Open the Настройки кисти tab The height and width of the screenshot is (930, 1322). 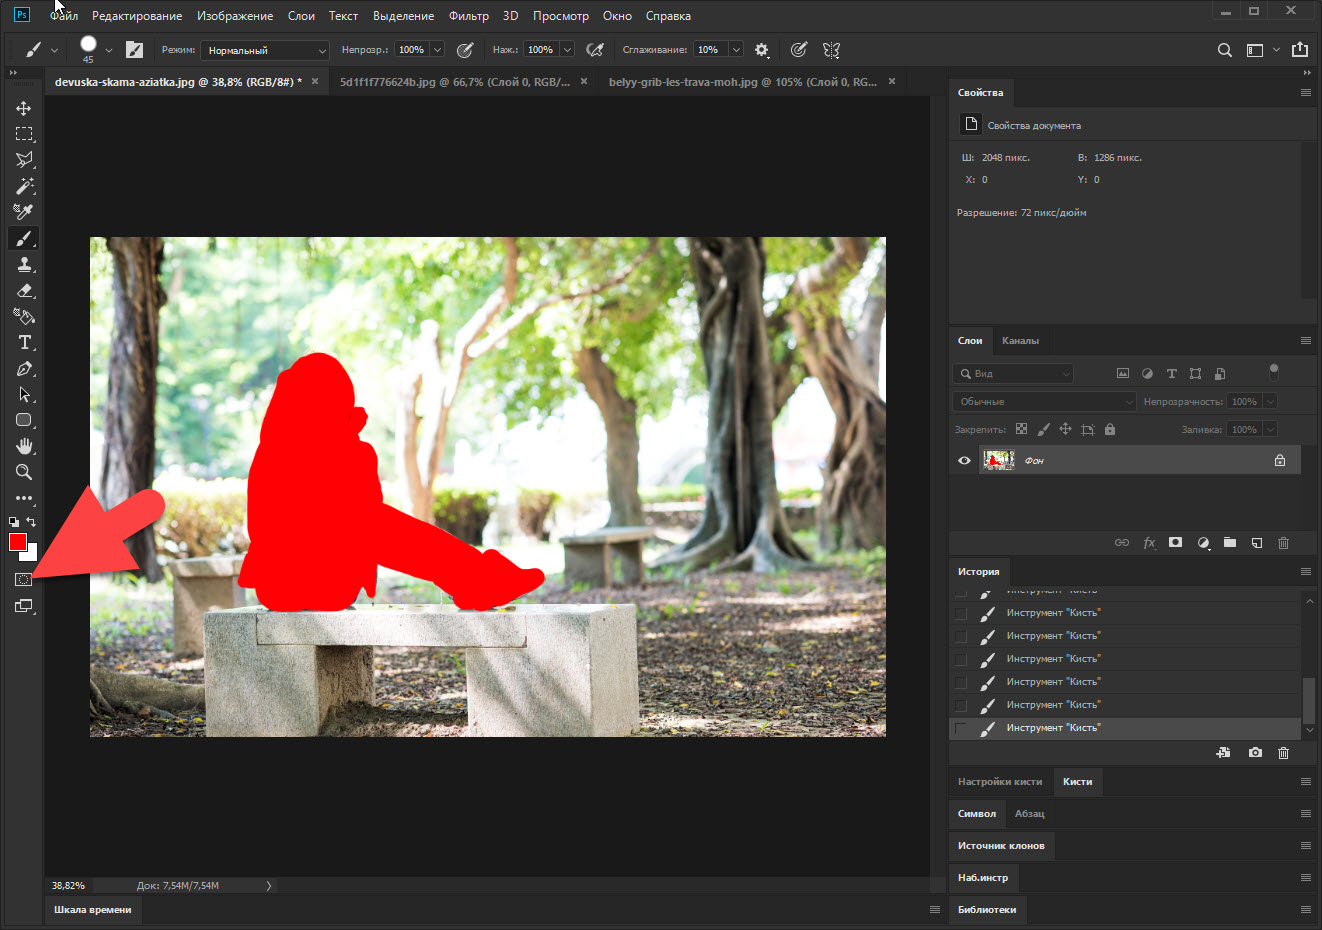(1000, 782)
